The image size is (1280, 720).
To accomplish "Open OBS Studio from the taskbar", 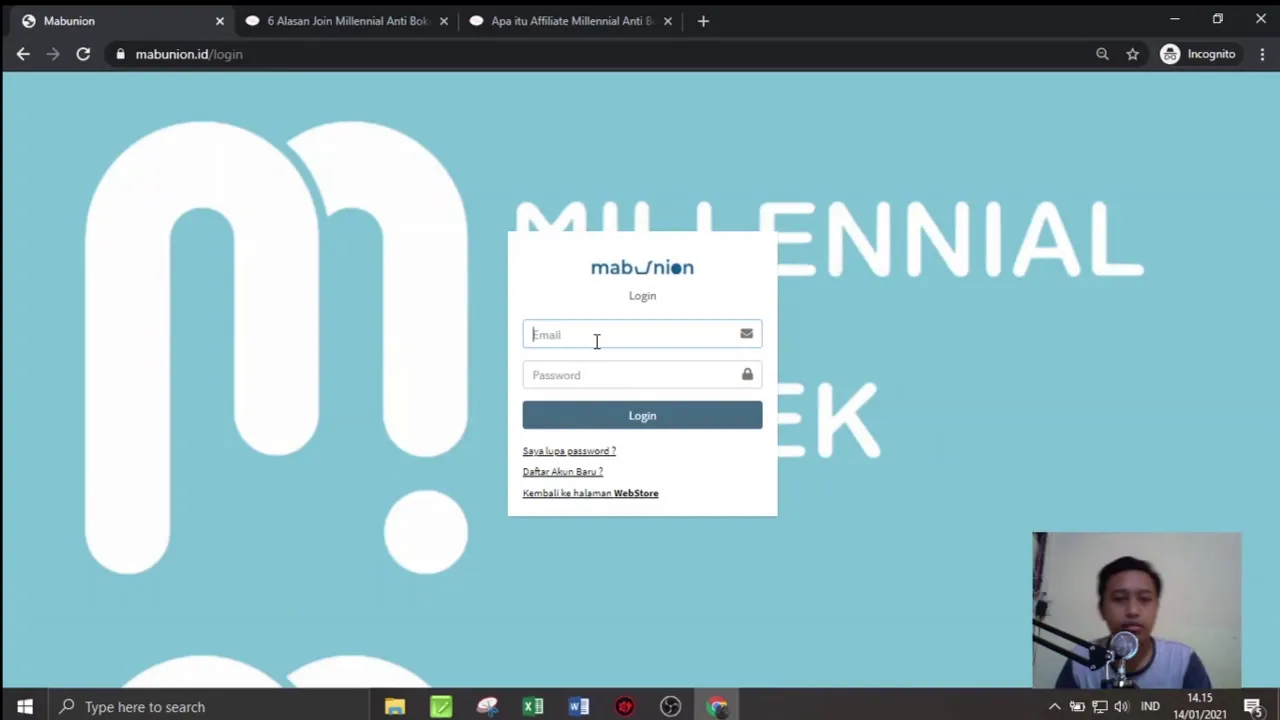I will pos(671,707).
